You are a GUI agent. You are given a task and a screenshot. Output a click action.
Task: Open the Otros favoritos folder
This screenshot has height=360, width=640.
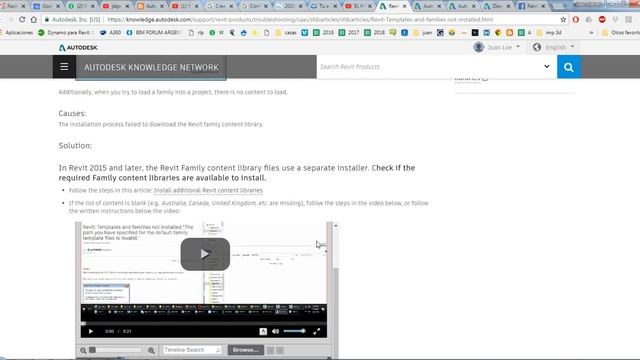pyautogui.click(x=620, y=32)
